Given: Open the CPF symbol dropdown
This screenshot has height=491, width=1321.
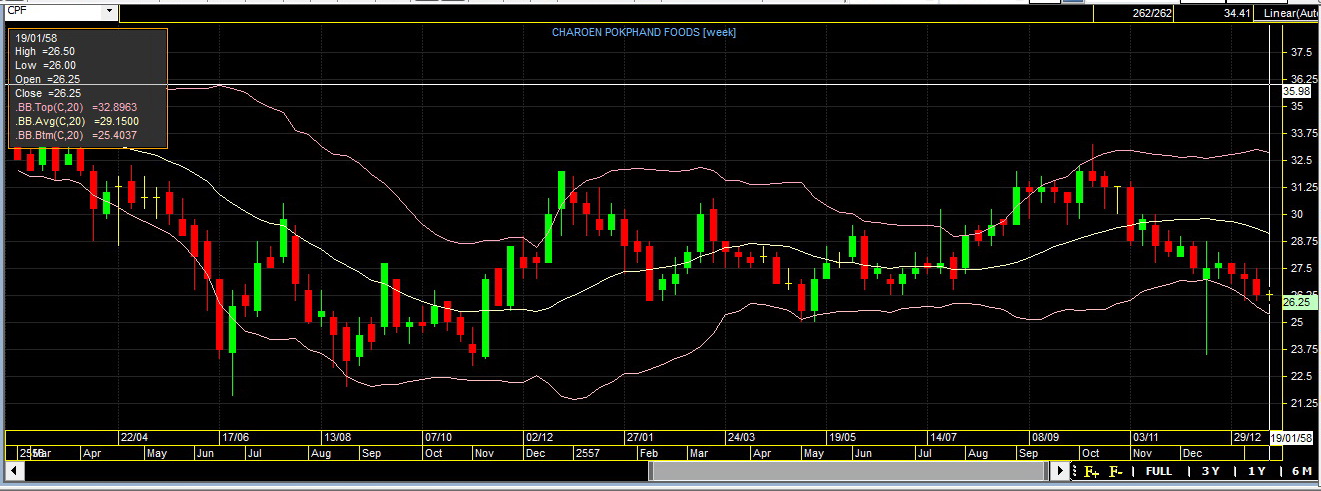Looking at the screenshot, I should coord(109,12).
